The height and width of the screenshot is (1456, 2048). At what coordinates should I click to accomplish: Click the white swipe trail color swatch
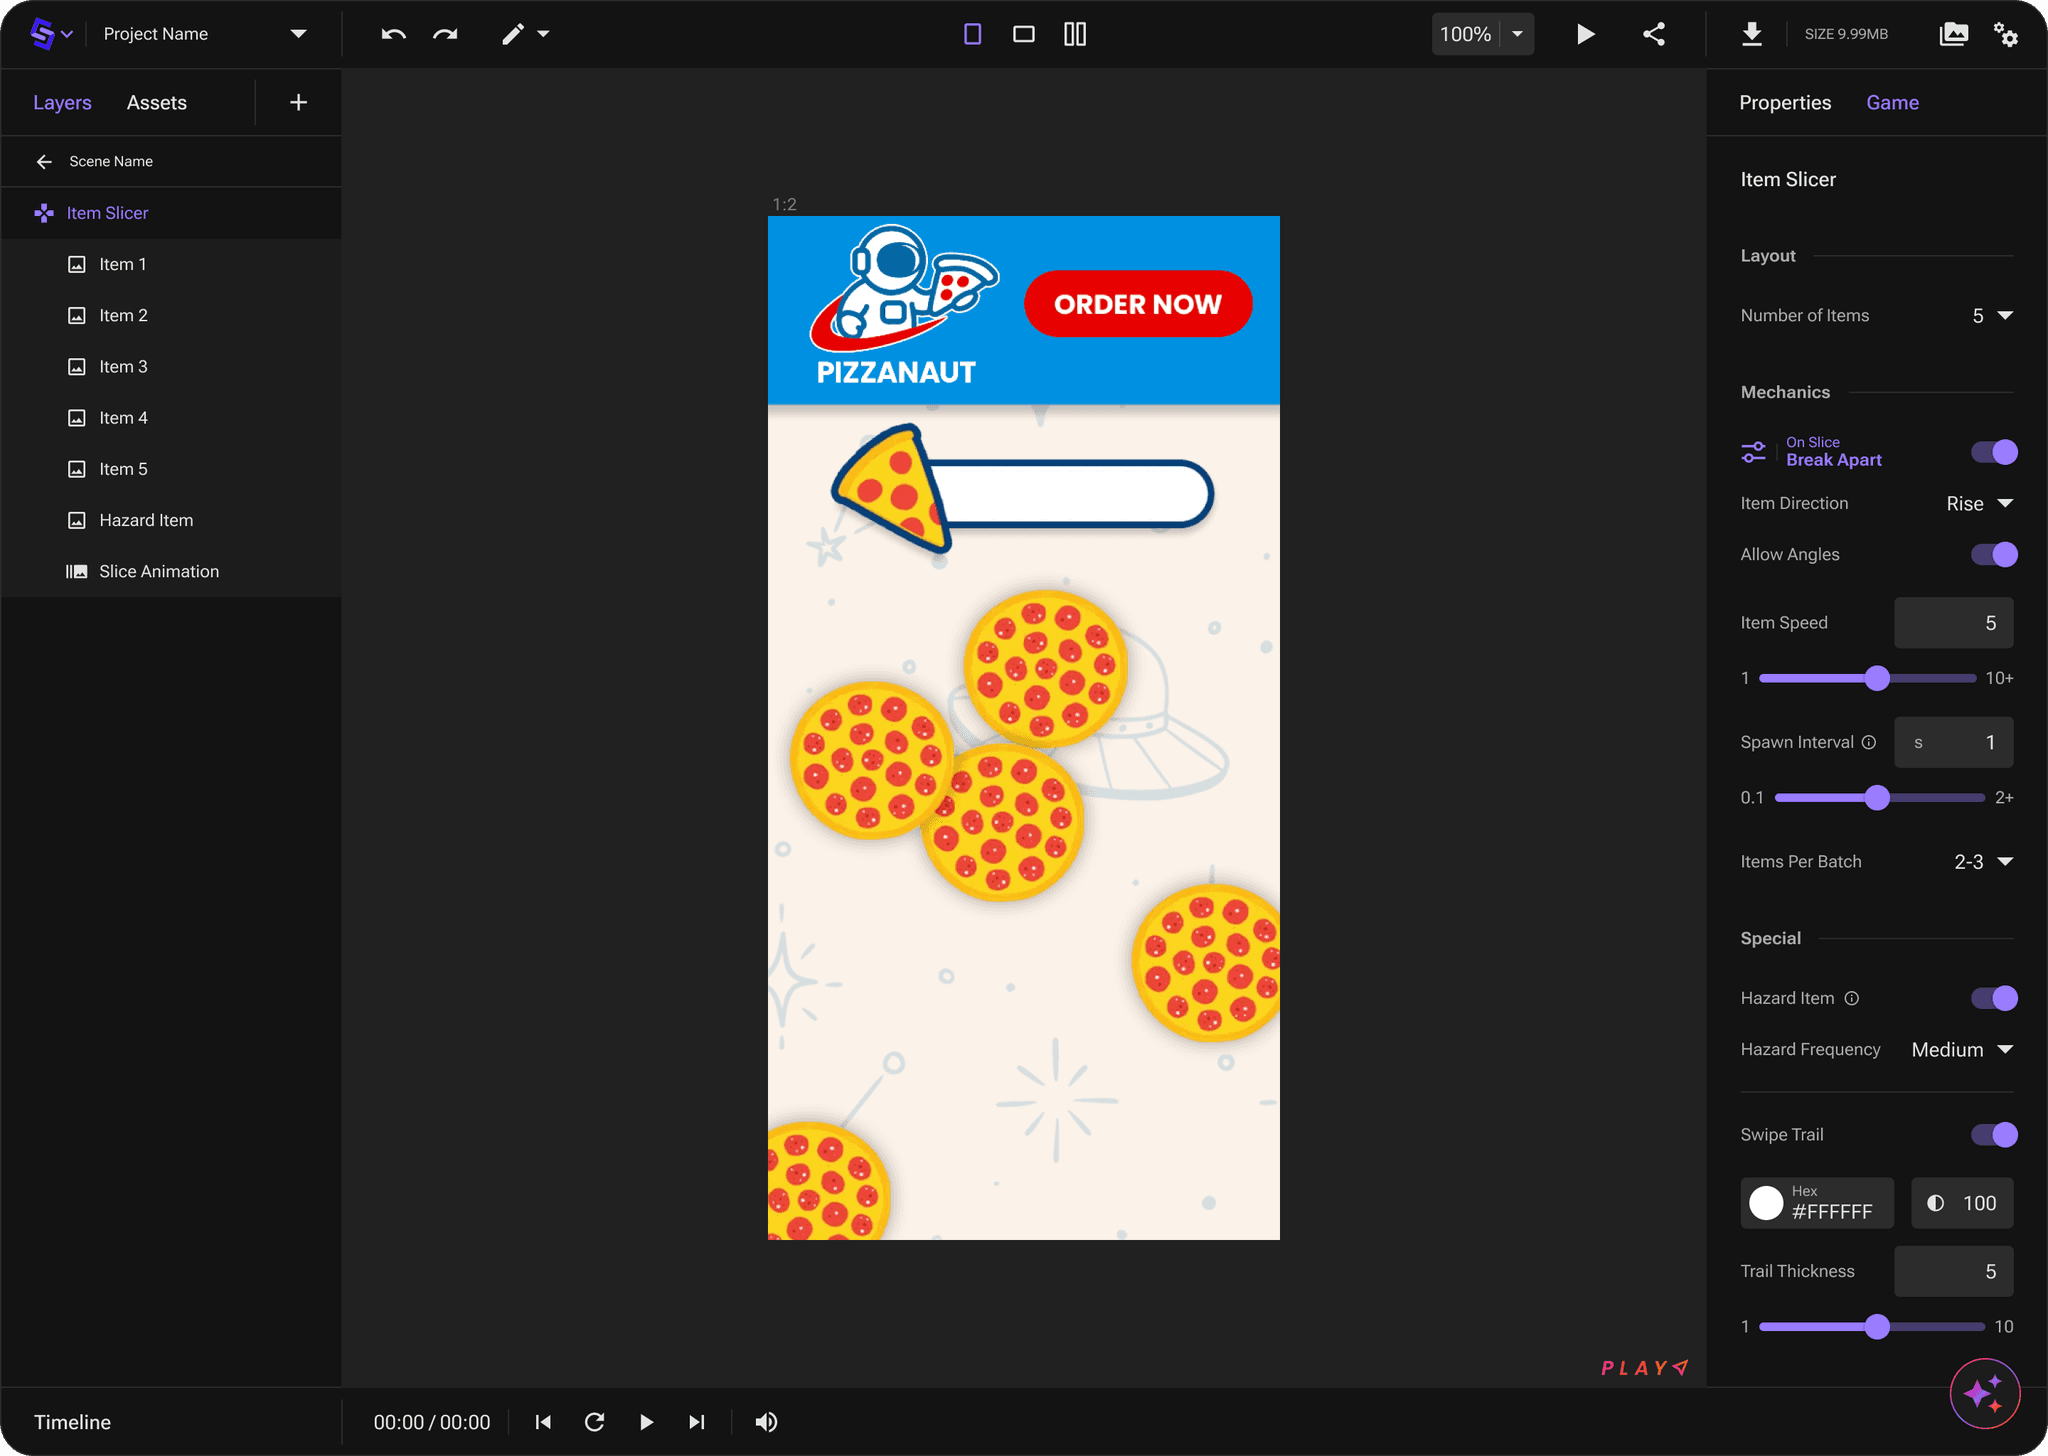(x=1766, y=1203)
